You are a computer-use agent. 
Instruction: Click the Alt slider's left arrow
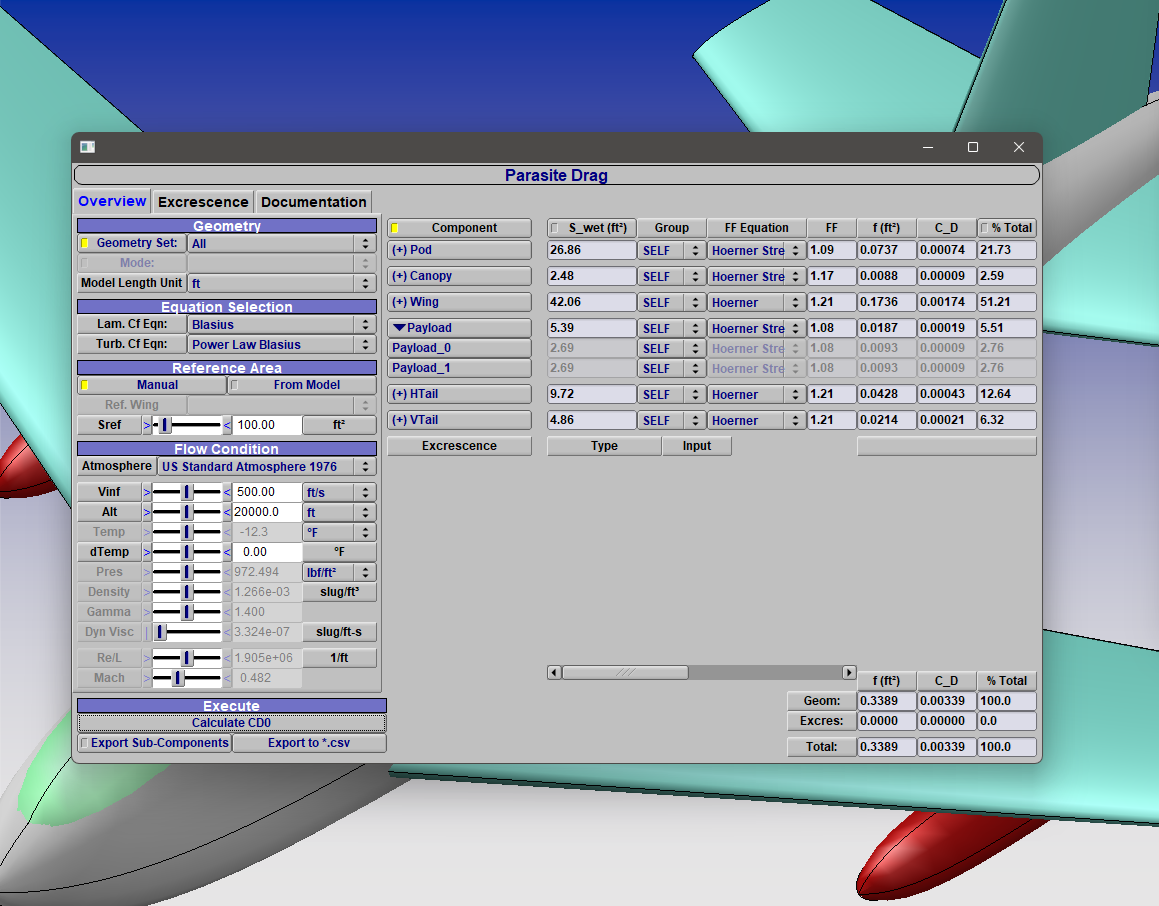(147, 512)
